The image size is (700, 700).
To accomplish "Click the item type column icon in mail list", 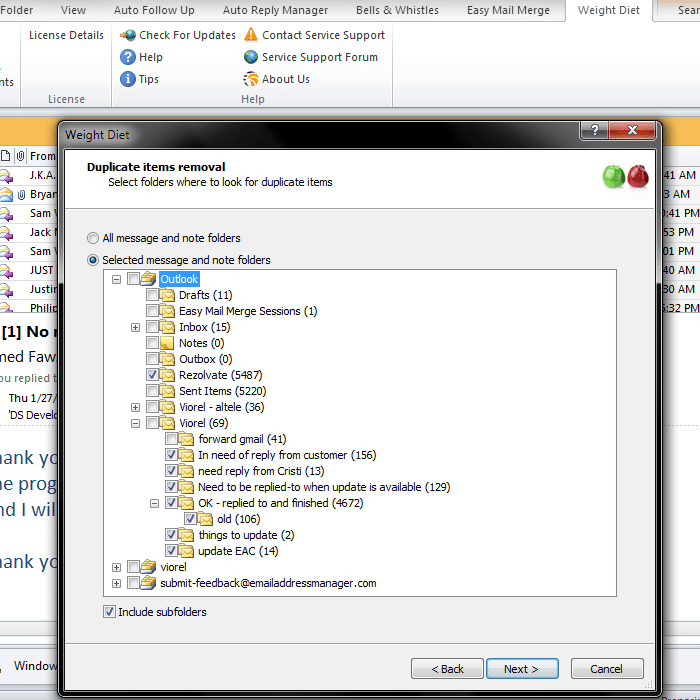I will point(5,156).
